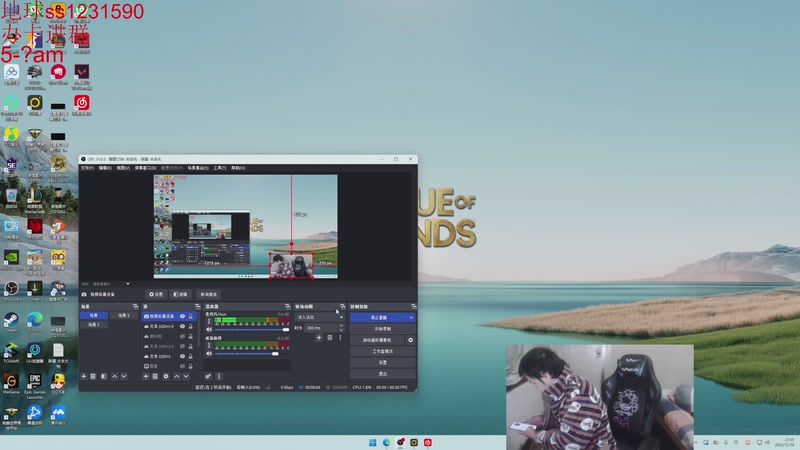Add a new scene in OBS

[84, 377]
